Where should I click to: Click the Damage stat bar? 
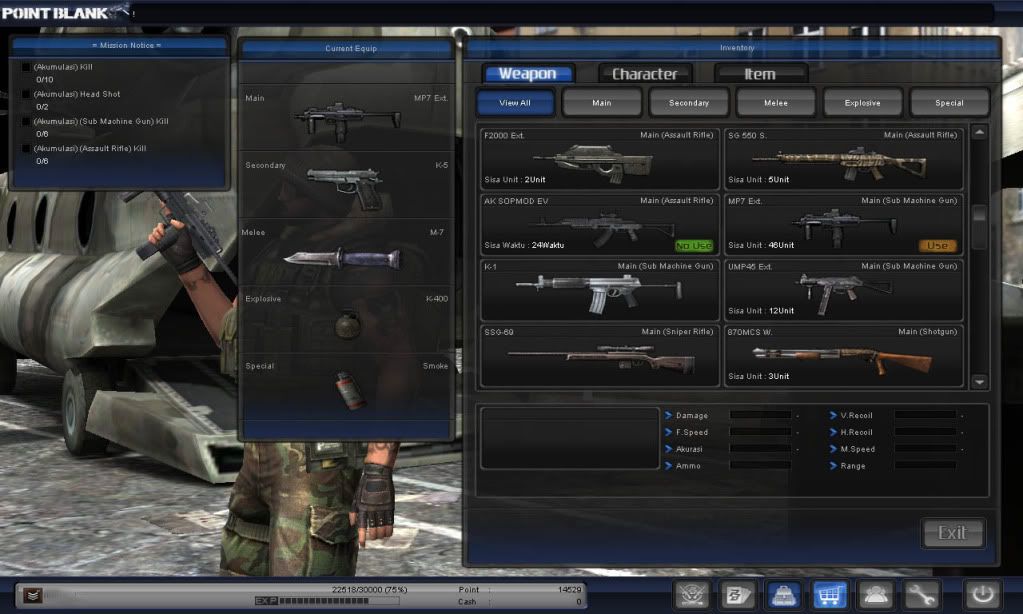tap(761, 415)
